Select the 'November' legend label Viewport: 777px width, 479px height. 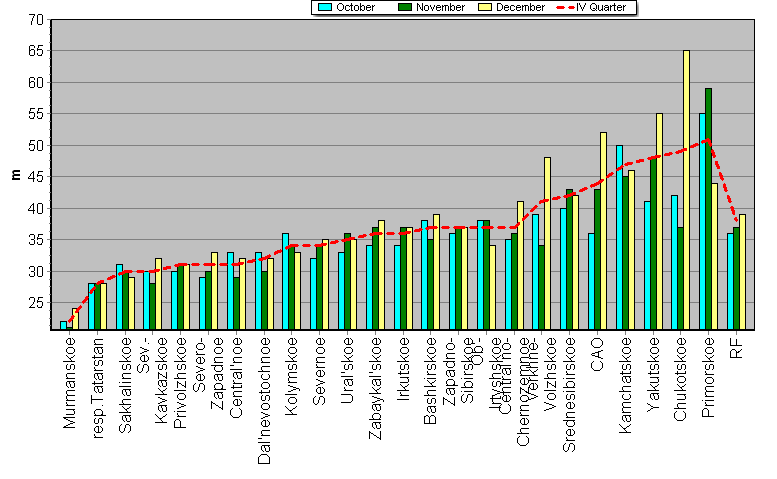[440, 7]
